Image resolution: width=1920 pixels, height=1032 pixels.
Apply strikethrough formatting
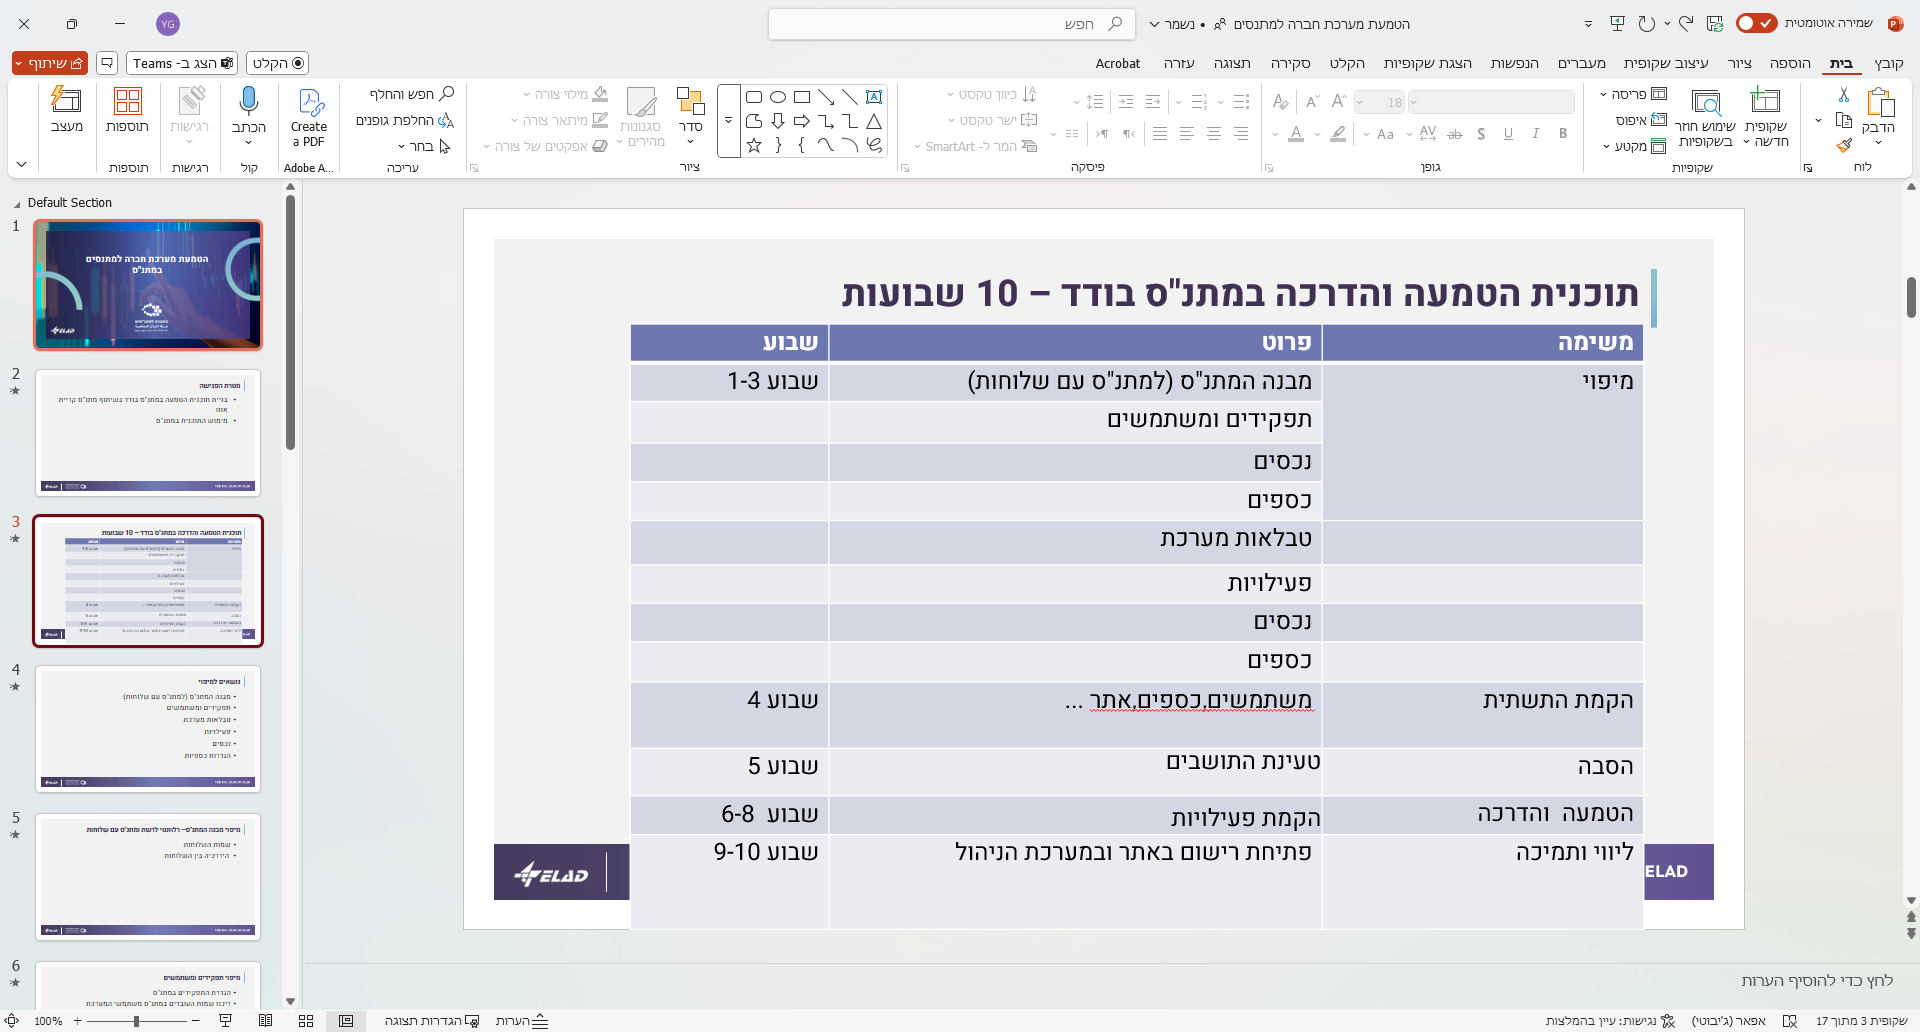coord(1454,133)
